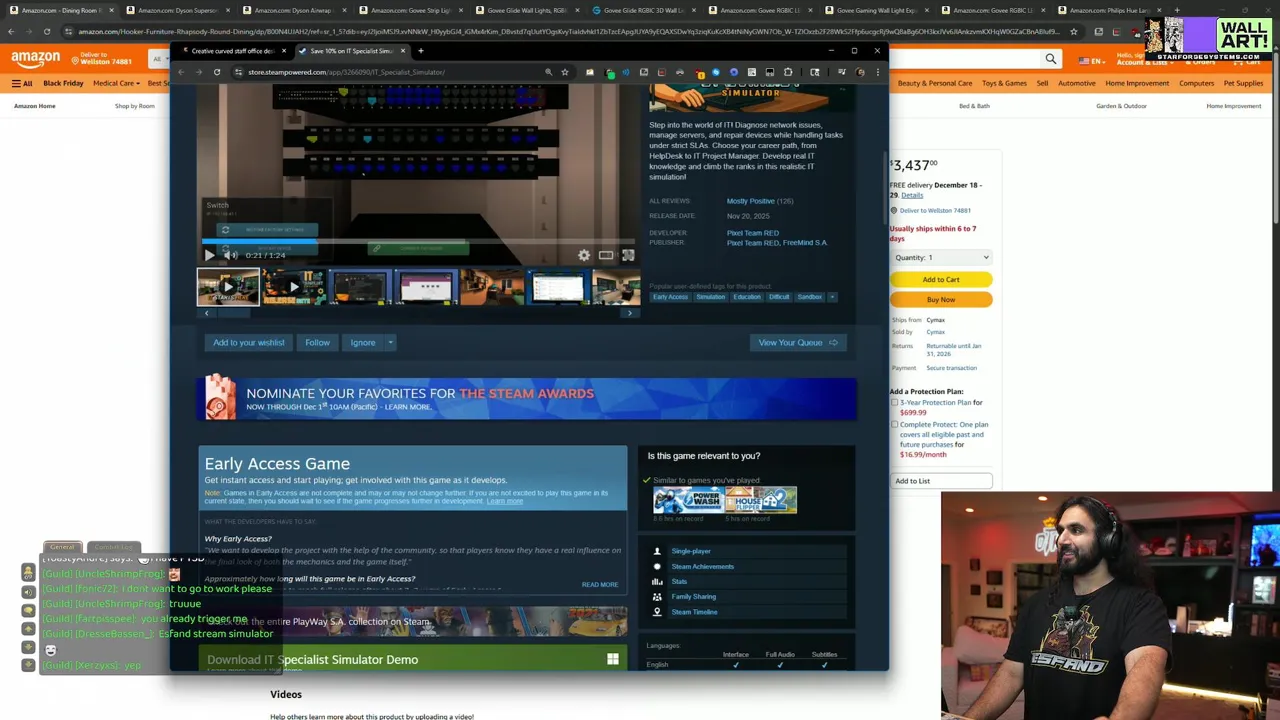
Task: Open the Single-player feature link
Action: pyautogui.click(x=691, y=551)
